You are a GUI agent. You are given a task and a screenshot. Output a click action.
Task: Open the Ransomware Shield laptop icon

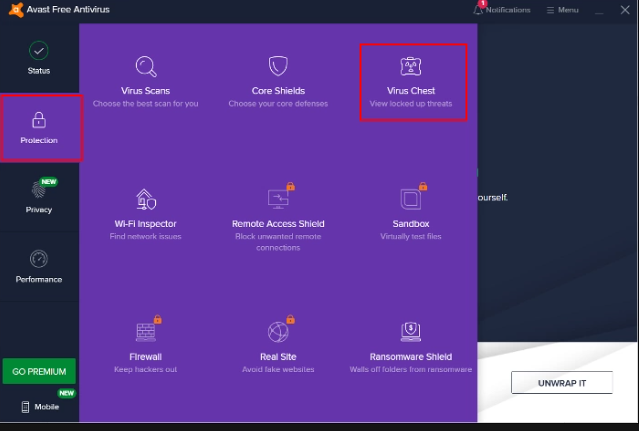pyautogui.click(x=411, y=332)
